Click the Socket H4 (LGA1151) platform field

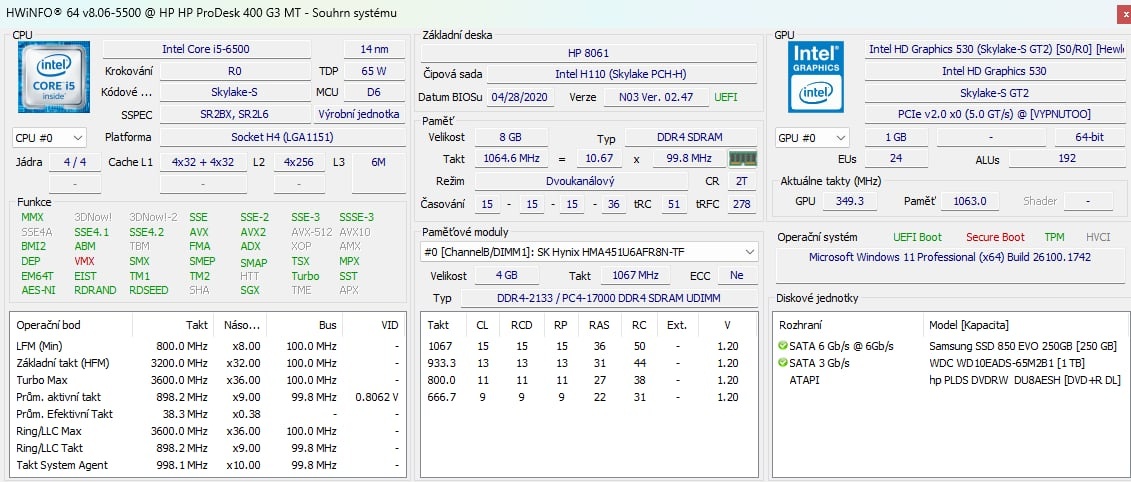pyautogui.click(x=281, y=137)
